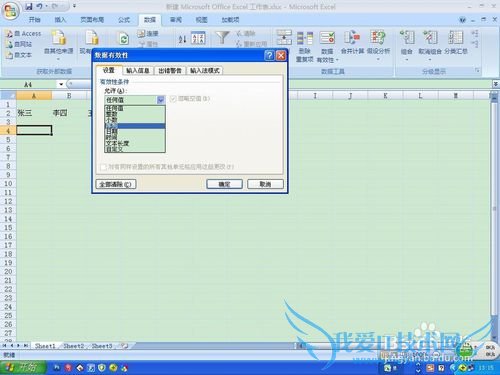Click 分类汇总 subtotal icon
The width and height of the screenshot is (500, 375).
pyautogui.click(x=456, y=42)
